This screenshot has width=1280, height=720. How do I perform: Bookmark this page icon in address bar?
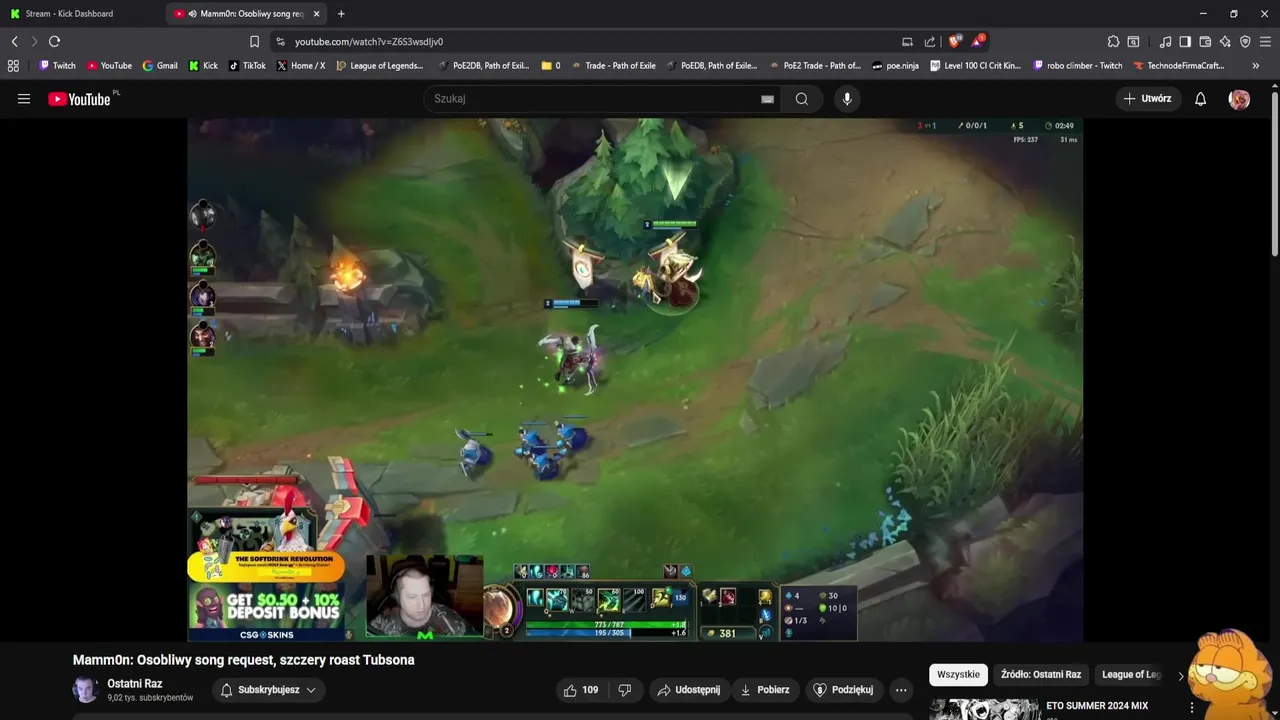(x=254, y=41)
